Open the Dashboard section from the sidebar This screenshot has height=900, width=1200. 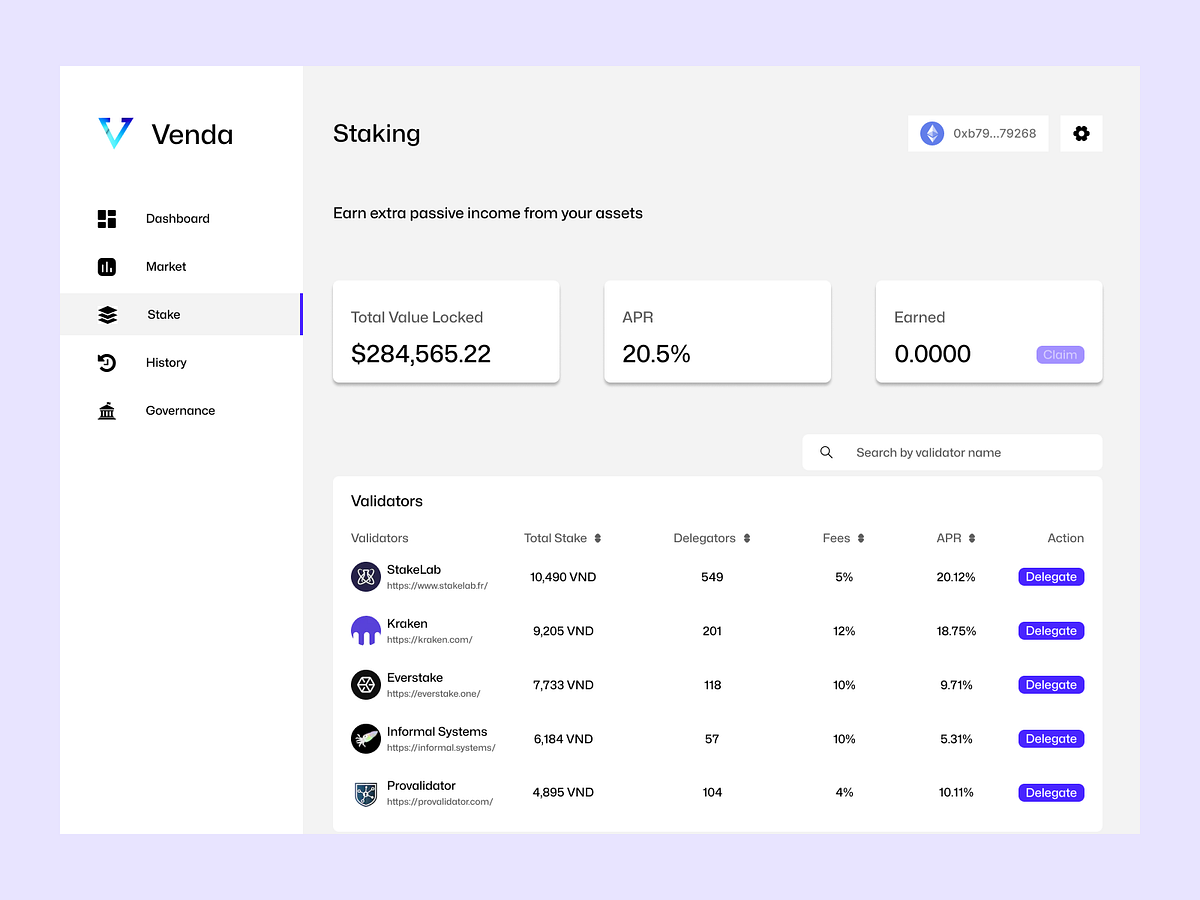pos(107,218)
